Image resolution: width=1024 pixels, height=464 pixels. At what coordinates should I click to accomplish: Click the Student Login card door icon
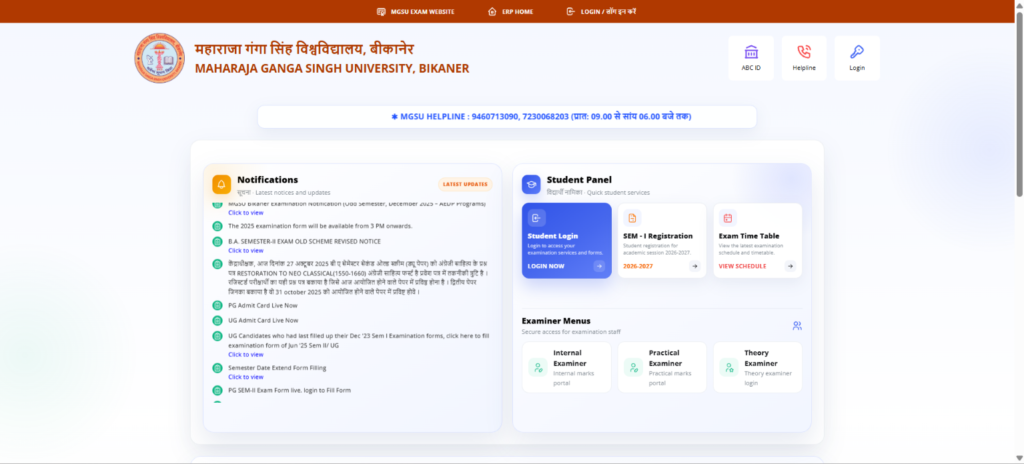click(537, 218)
